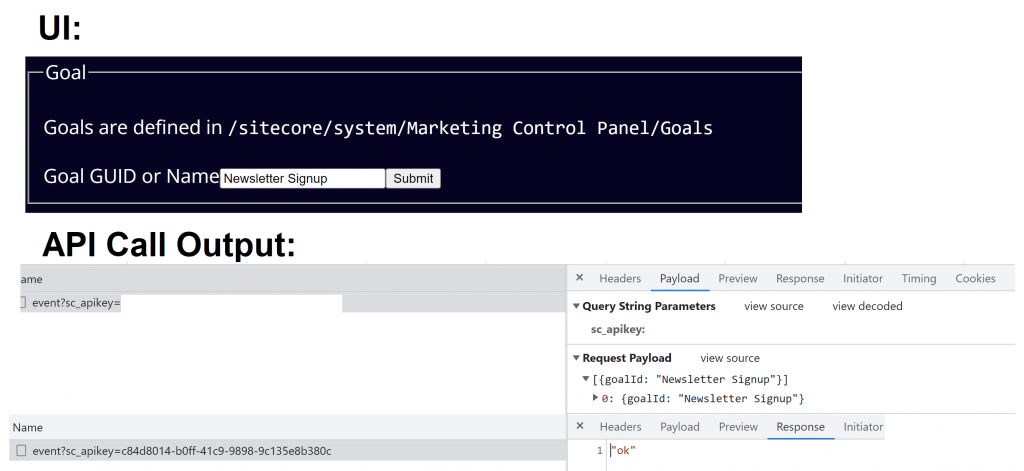Click the sc_apikey: parameter label

pyautogui.click(x=618, y=329)
